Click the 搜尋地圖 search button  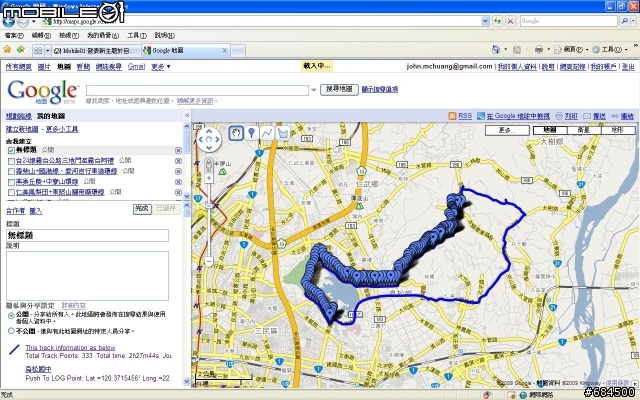339,89
